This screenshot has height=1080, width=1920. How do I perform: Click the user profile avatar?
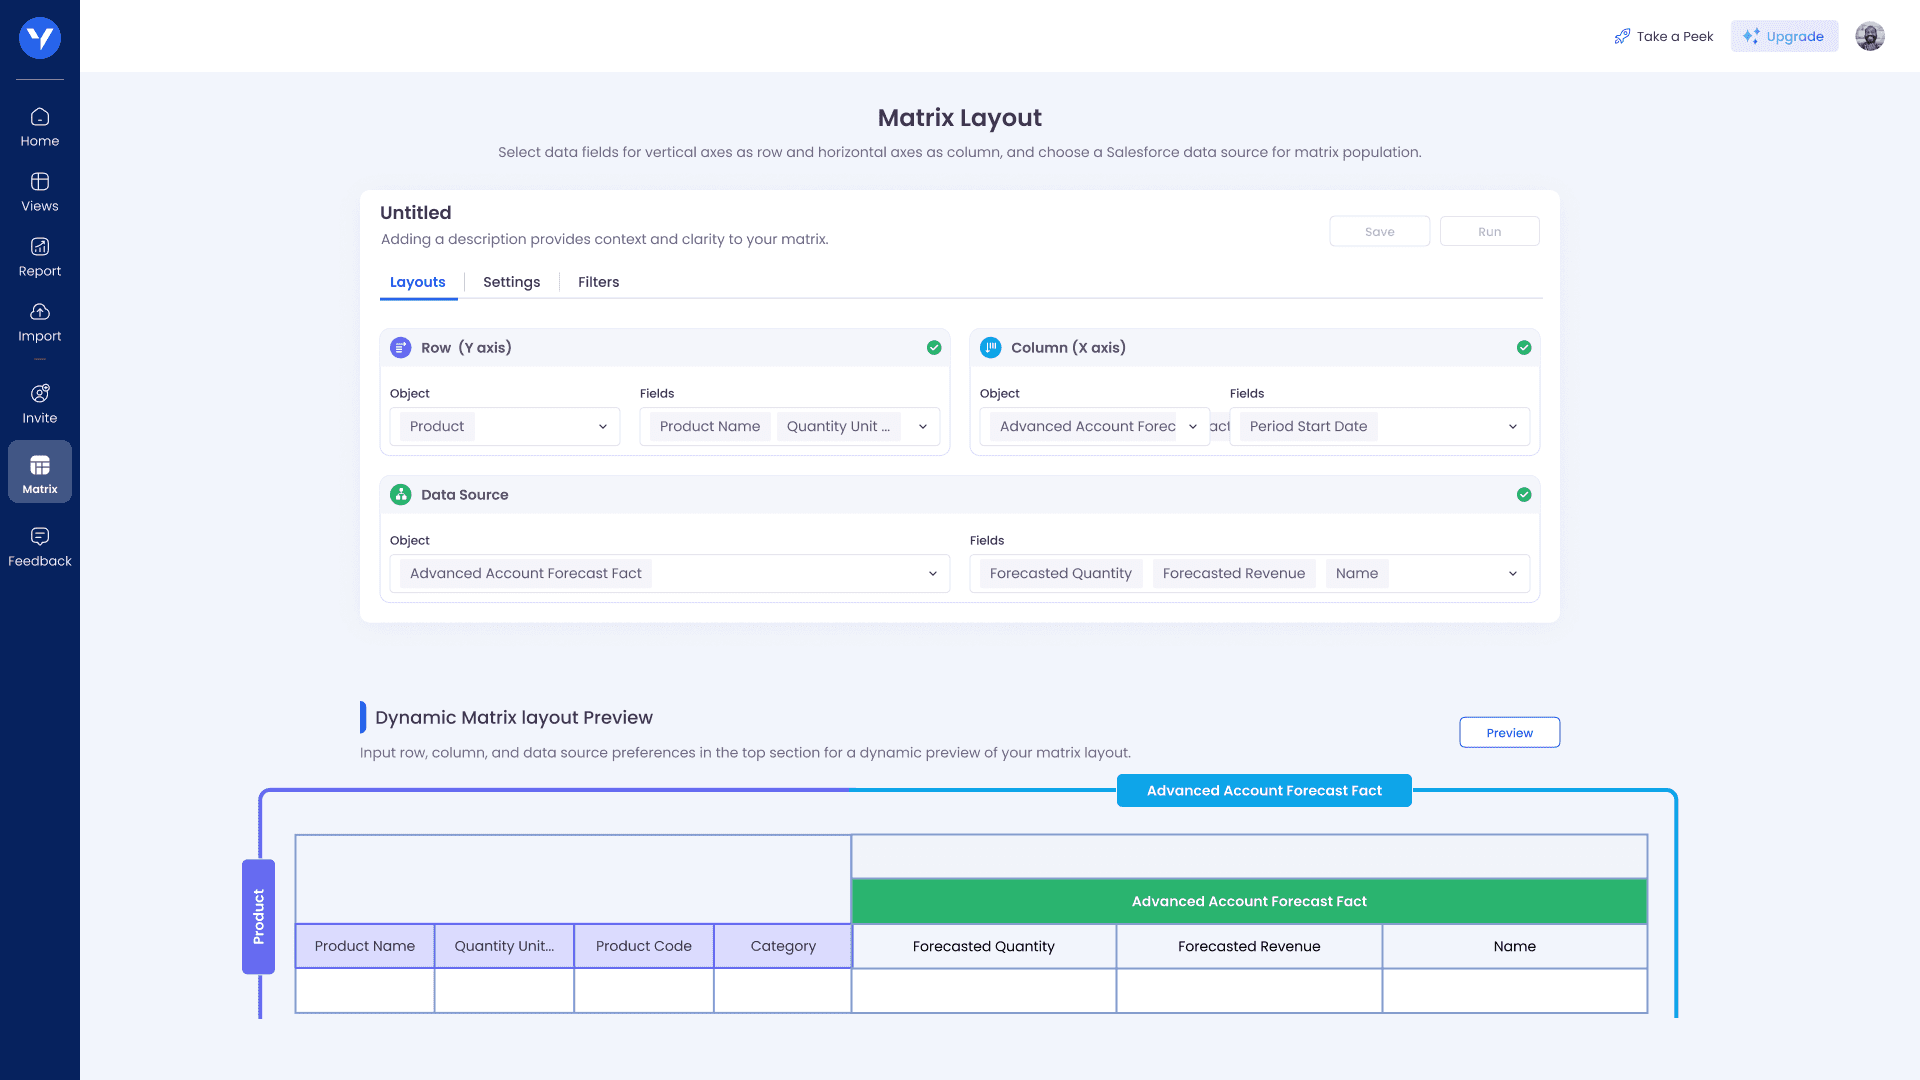[1869, 37]
